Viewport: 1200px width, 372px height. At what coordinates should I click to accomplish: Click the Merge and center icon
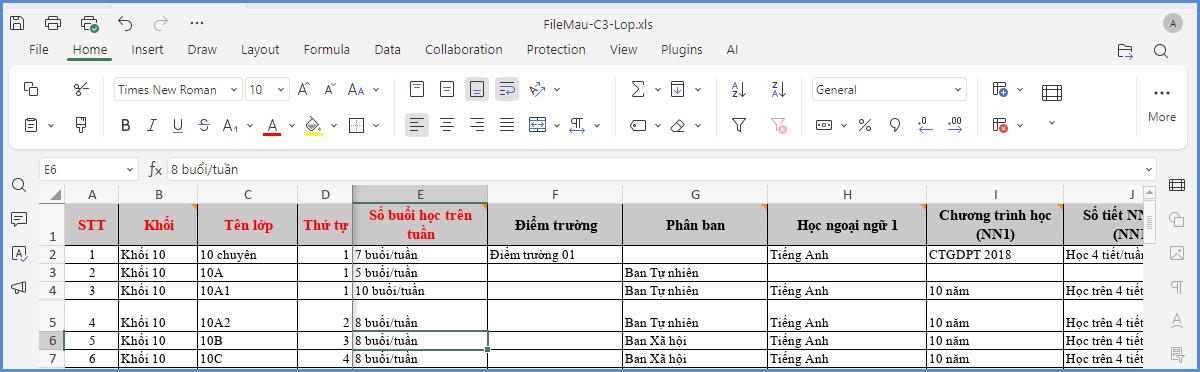point(537,125)
